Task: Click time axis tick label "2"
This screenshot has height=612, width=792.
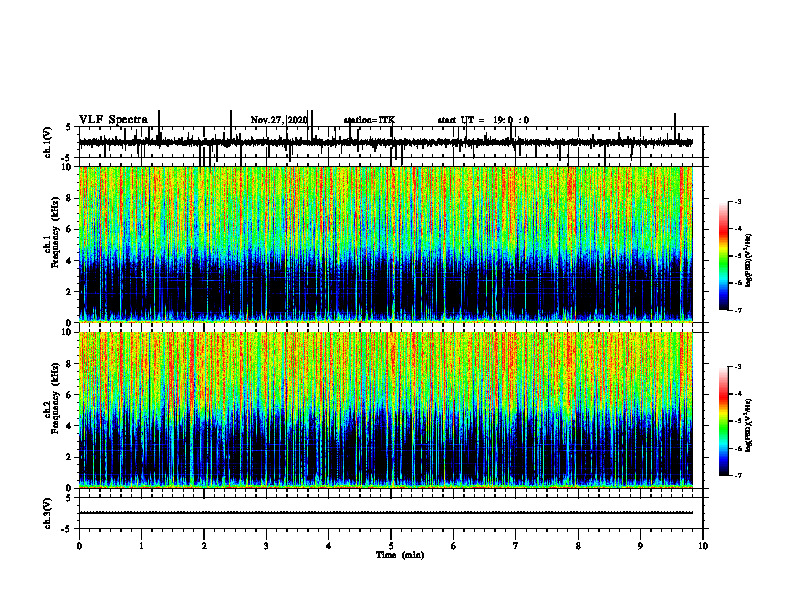Action: (204, 546)
